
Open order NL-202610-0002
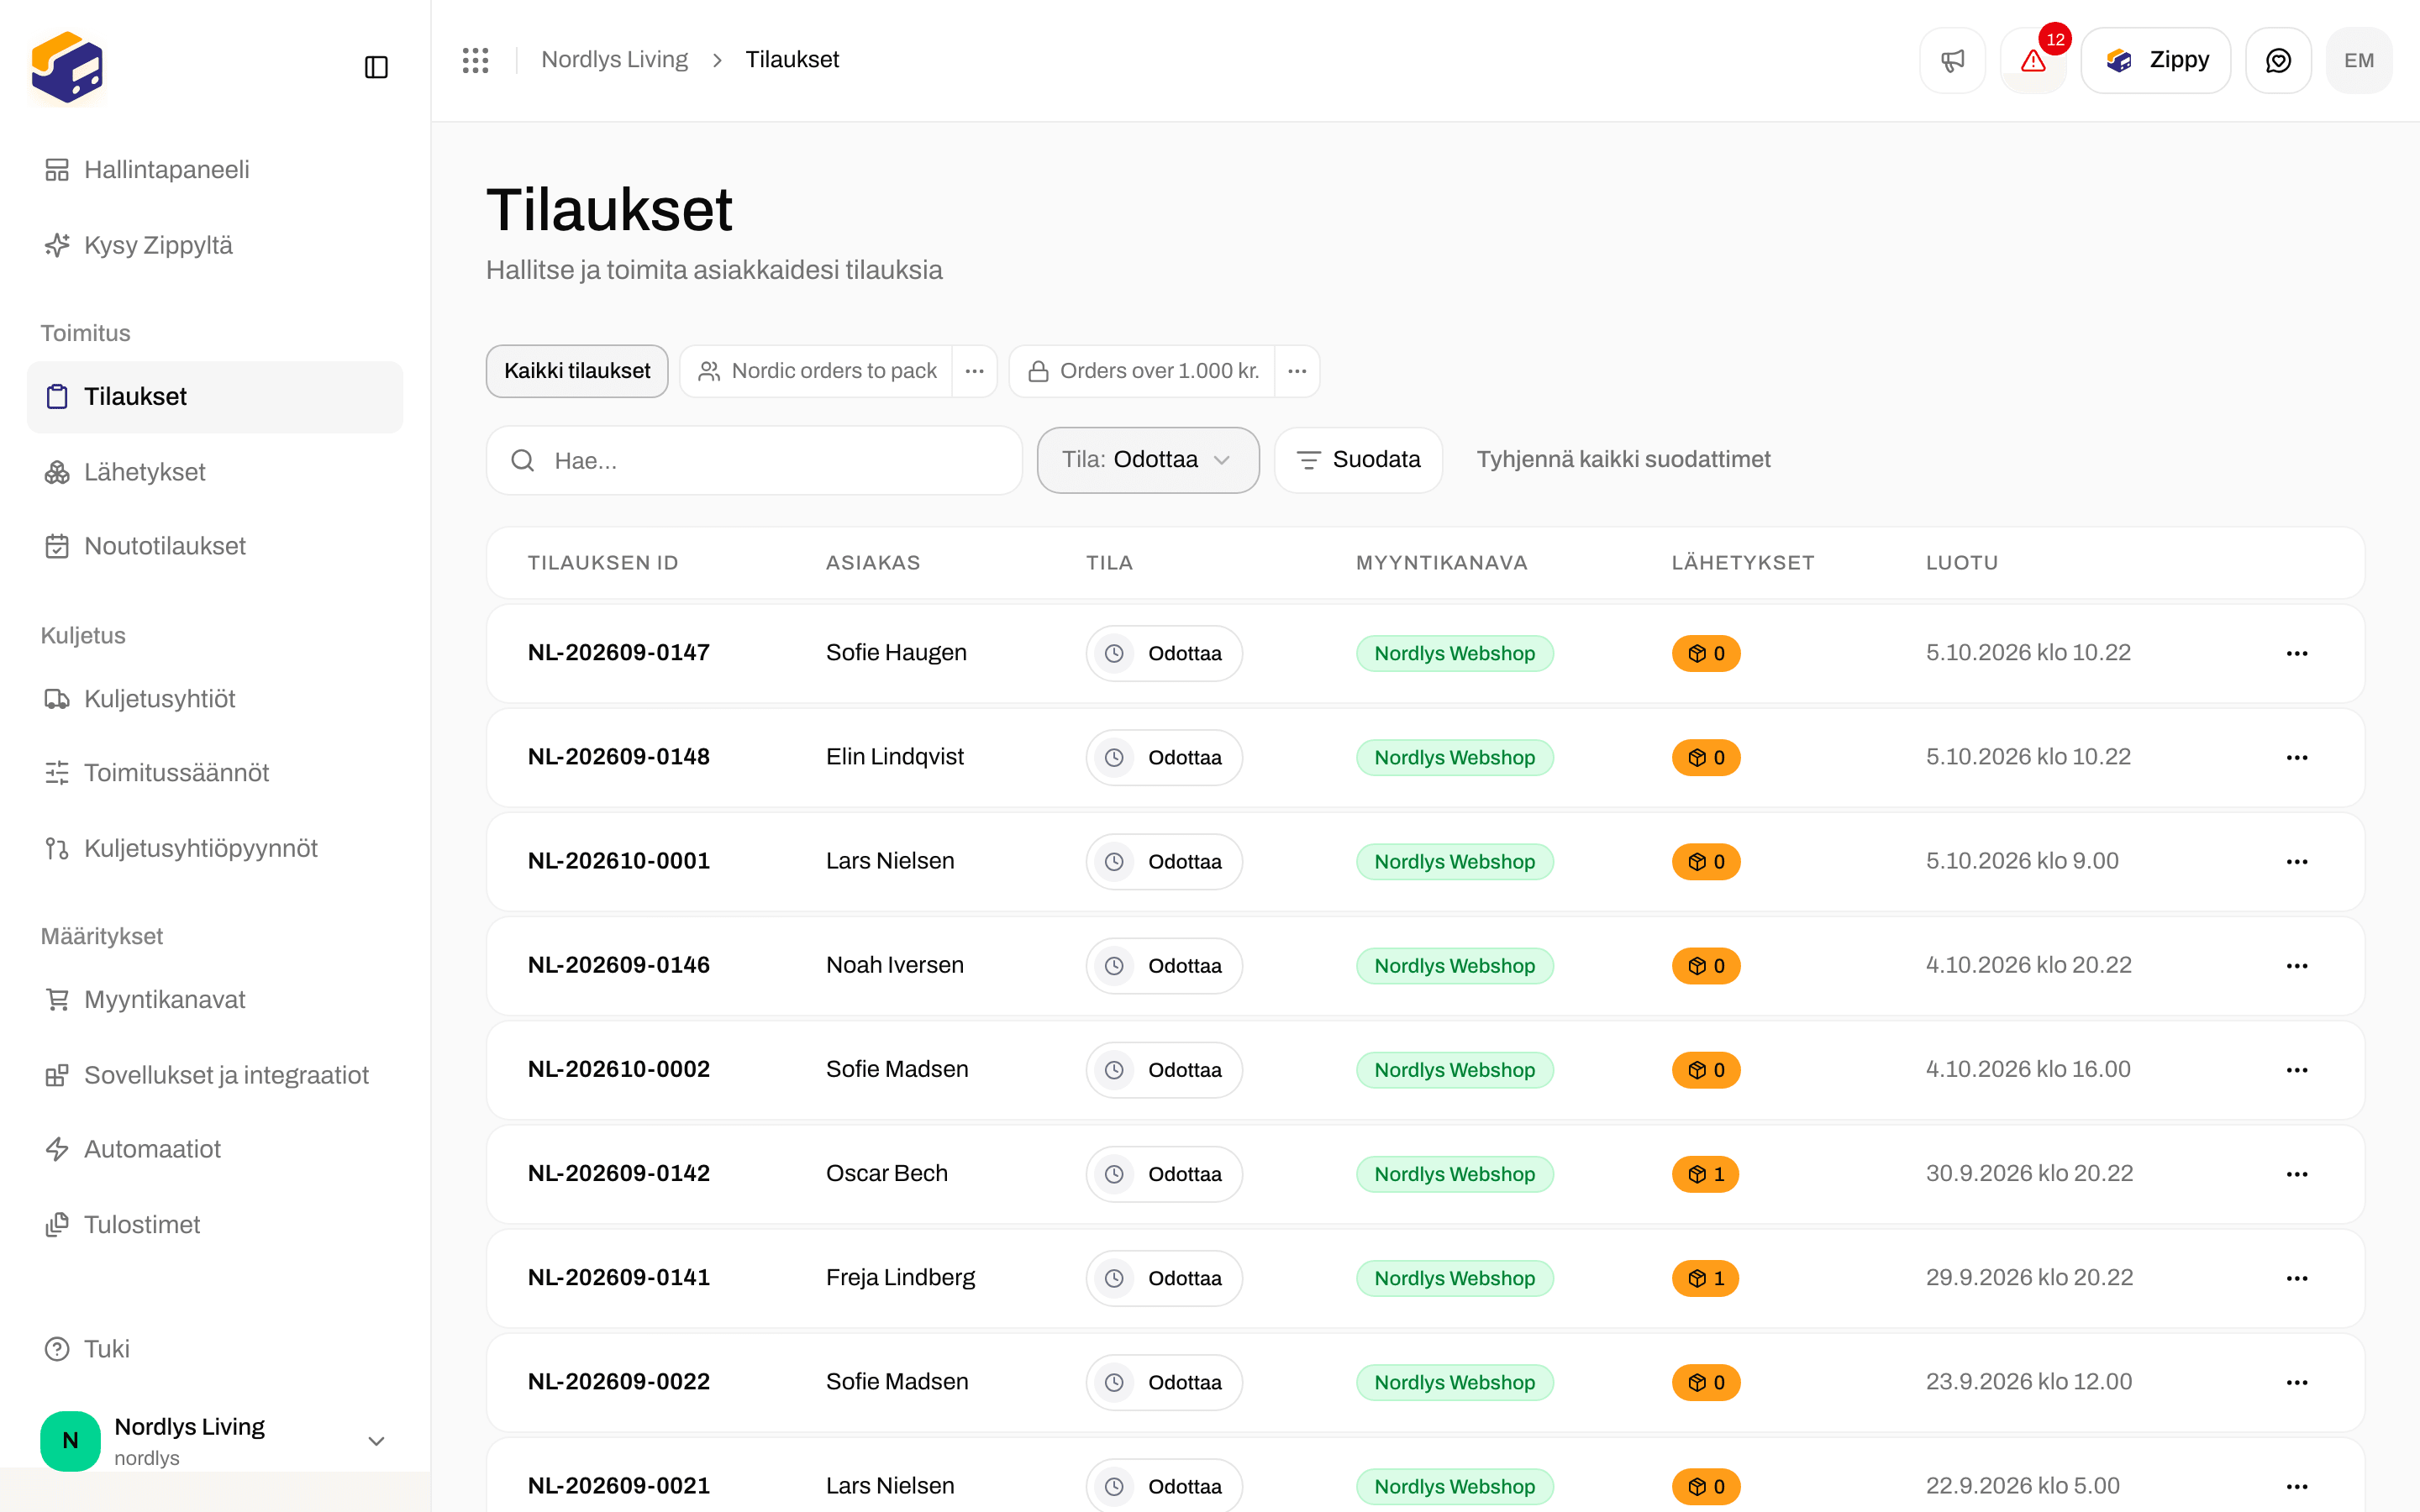point(618,1069)
